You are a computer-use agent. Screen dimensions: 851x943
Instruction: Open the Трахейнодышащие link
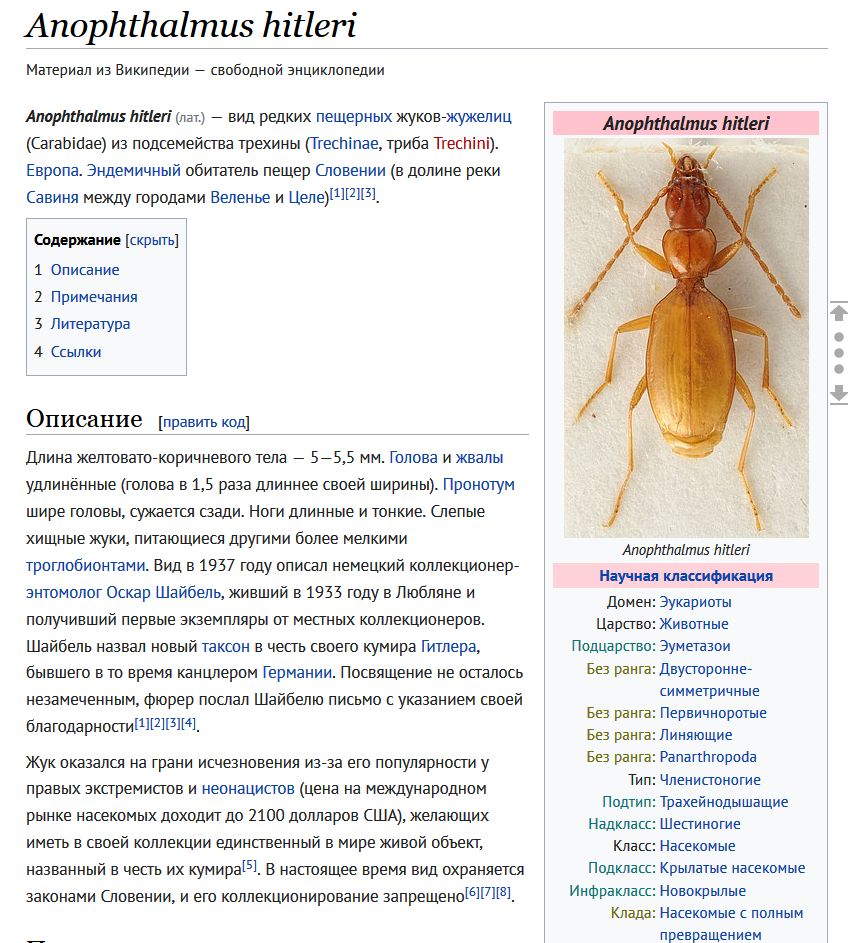[x=724, y=802]
